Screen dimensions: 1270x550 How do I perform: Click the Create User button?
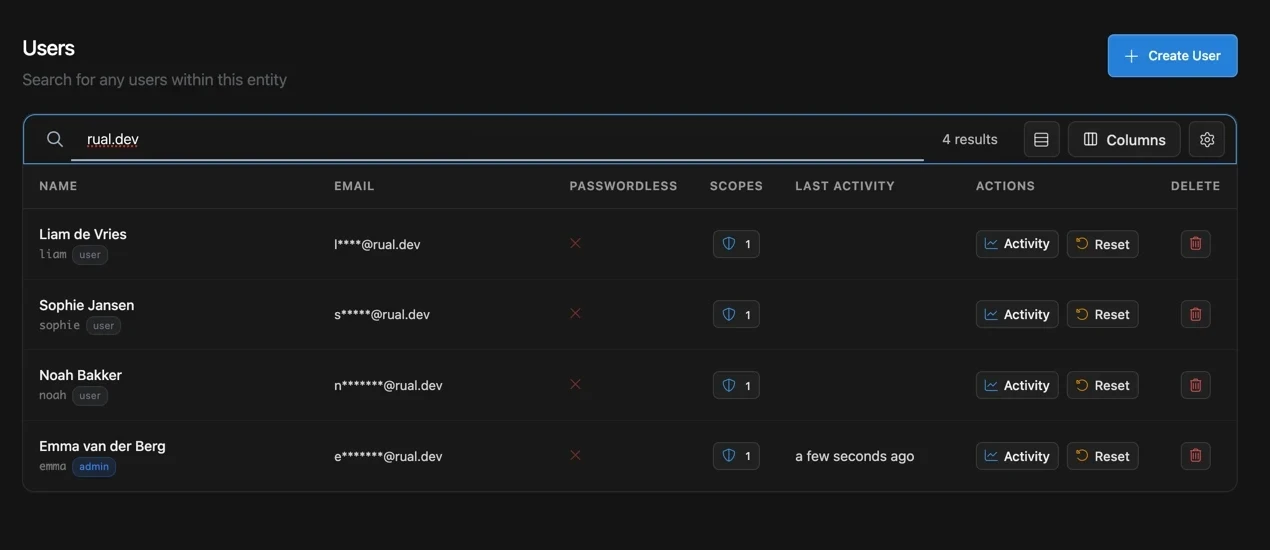coord(1172,56)
